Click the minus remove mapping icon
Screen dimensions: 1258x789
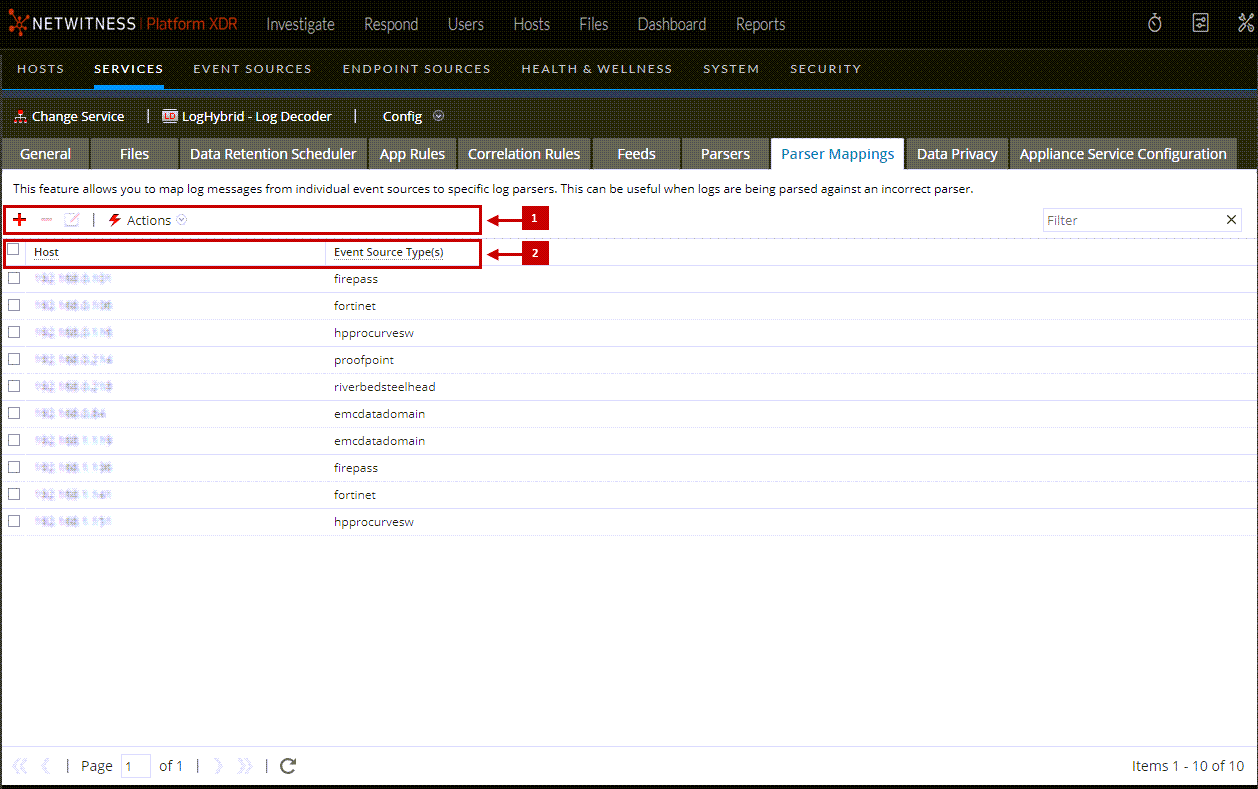46,220
